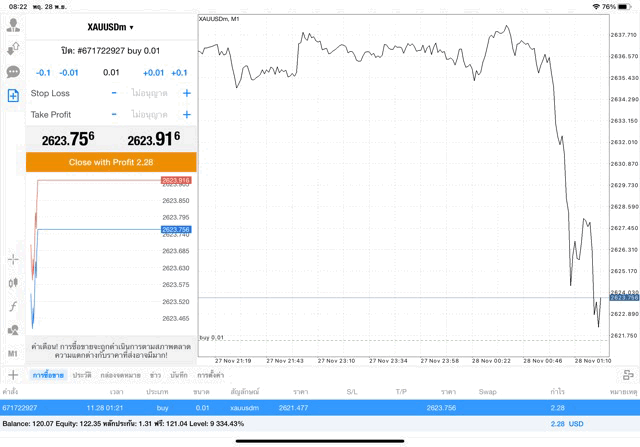
Task: Open the quotes up-down arrows icon
Action: [13, 48]
